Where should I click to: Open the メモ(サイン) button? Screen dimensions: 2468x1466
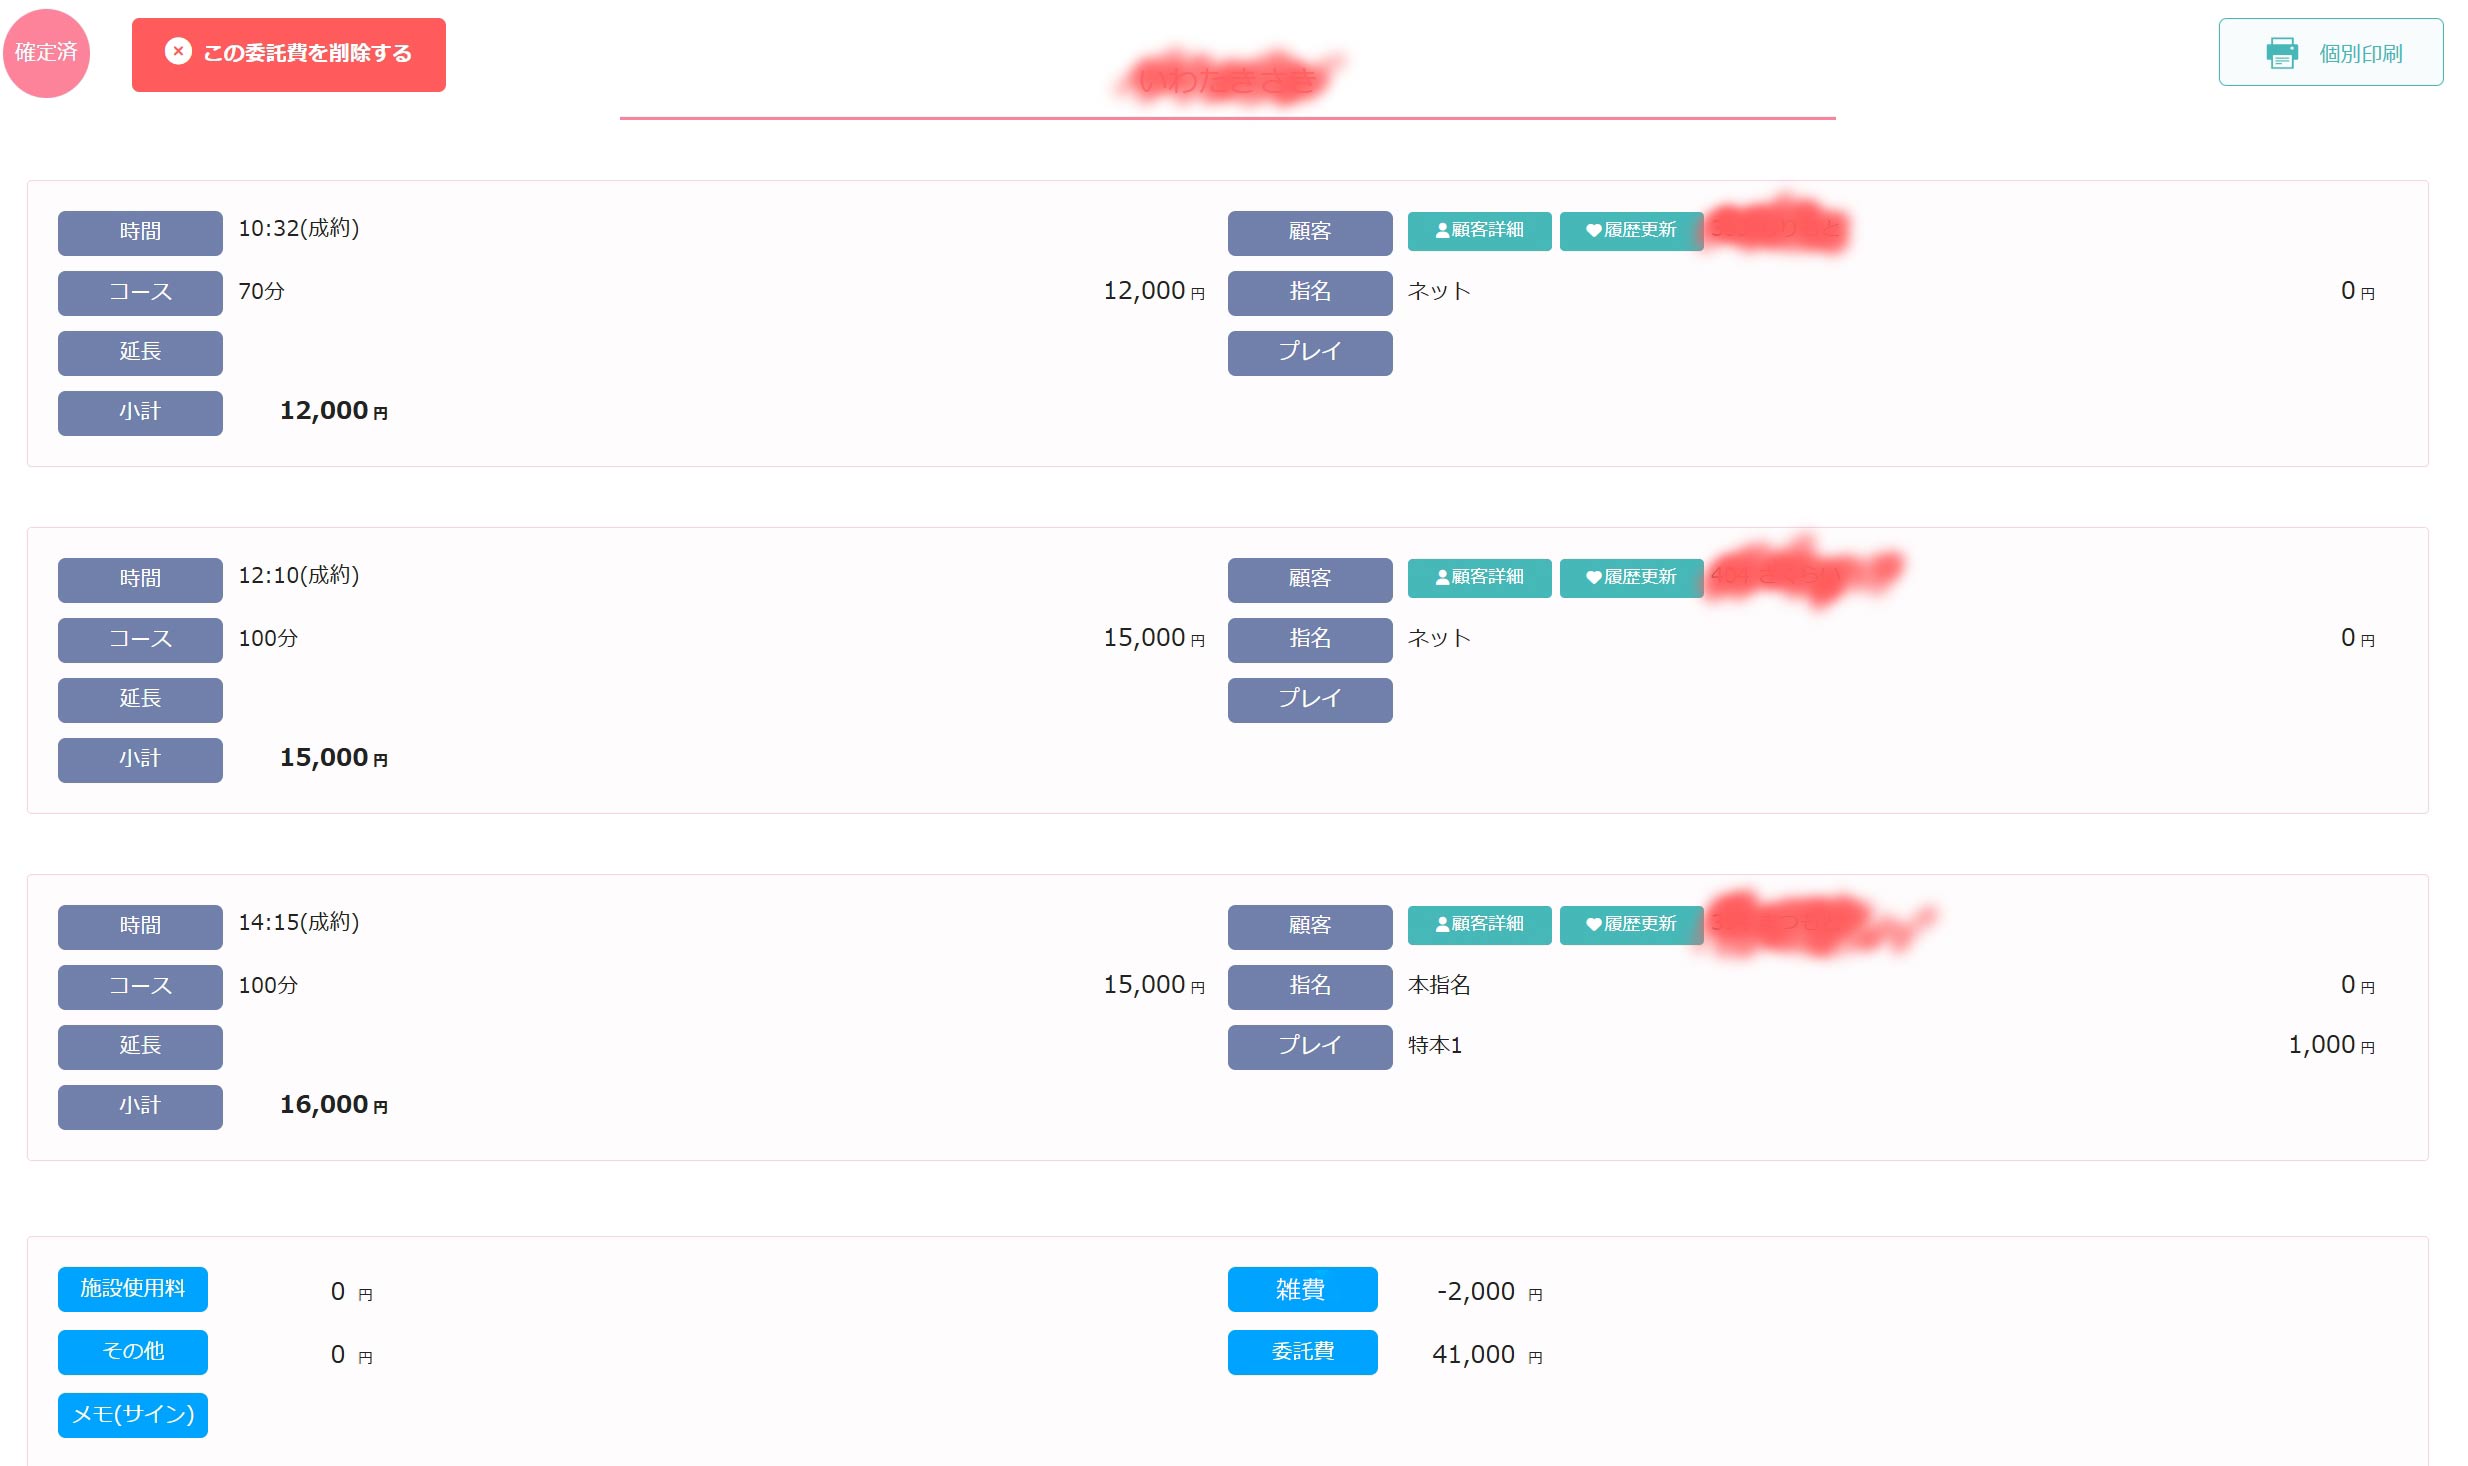[133, 1415]
